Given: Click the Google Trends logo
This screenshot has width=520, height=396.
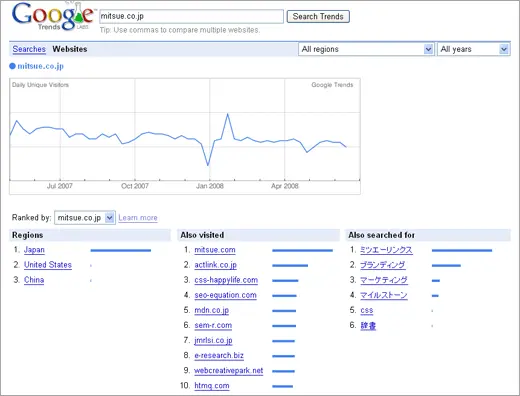Looking at the screenshot, I should 53,16.
